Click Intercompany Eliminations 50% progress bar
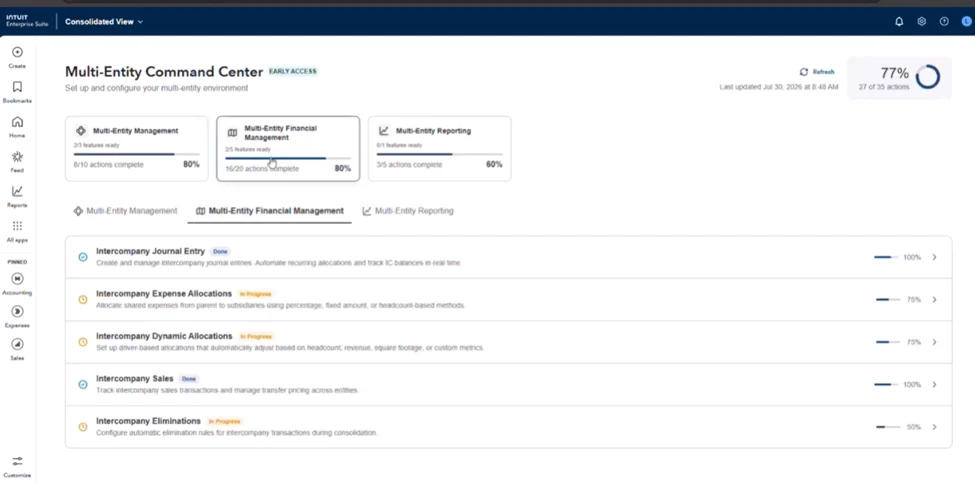Image resolution: width=975 pixels, height=484 pixels. (x=887, y=427)
